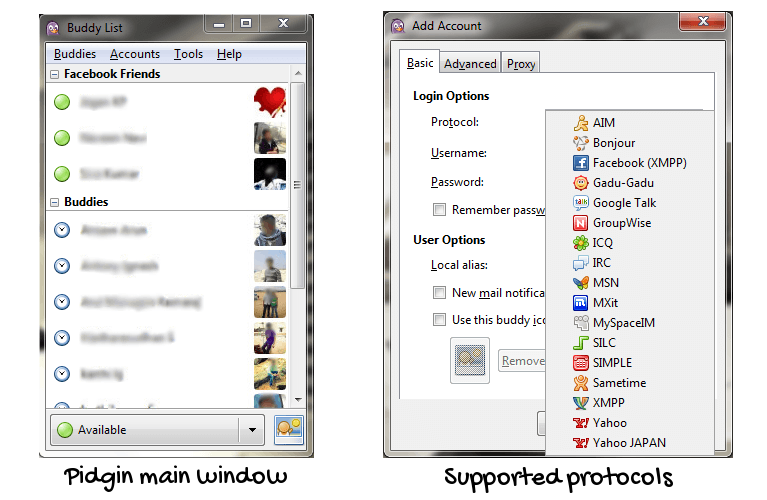Click the Pidgin icon in the Add Account title bar
The width and height of the screenshot is (767, 500).
tap(398, 26)
